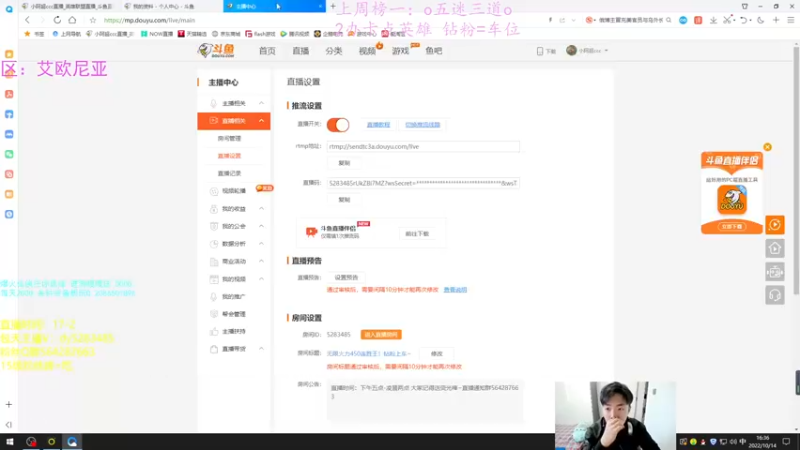Expand 数据分析 sidebar chevron

[261, 244]
